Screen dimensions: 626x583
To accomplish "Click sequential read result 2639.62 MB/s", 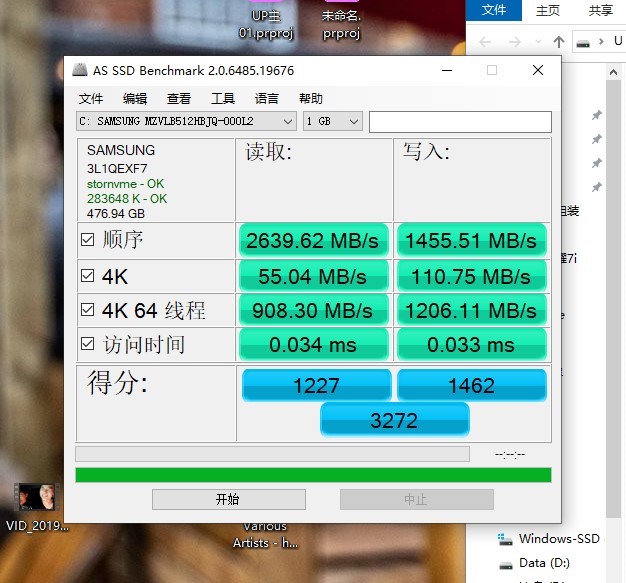I will [x=313, y=240].
